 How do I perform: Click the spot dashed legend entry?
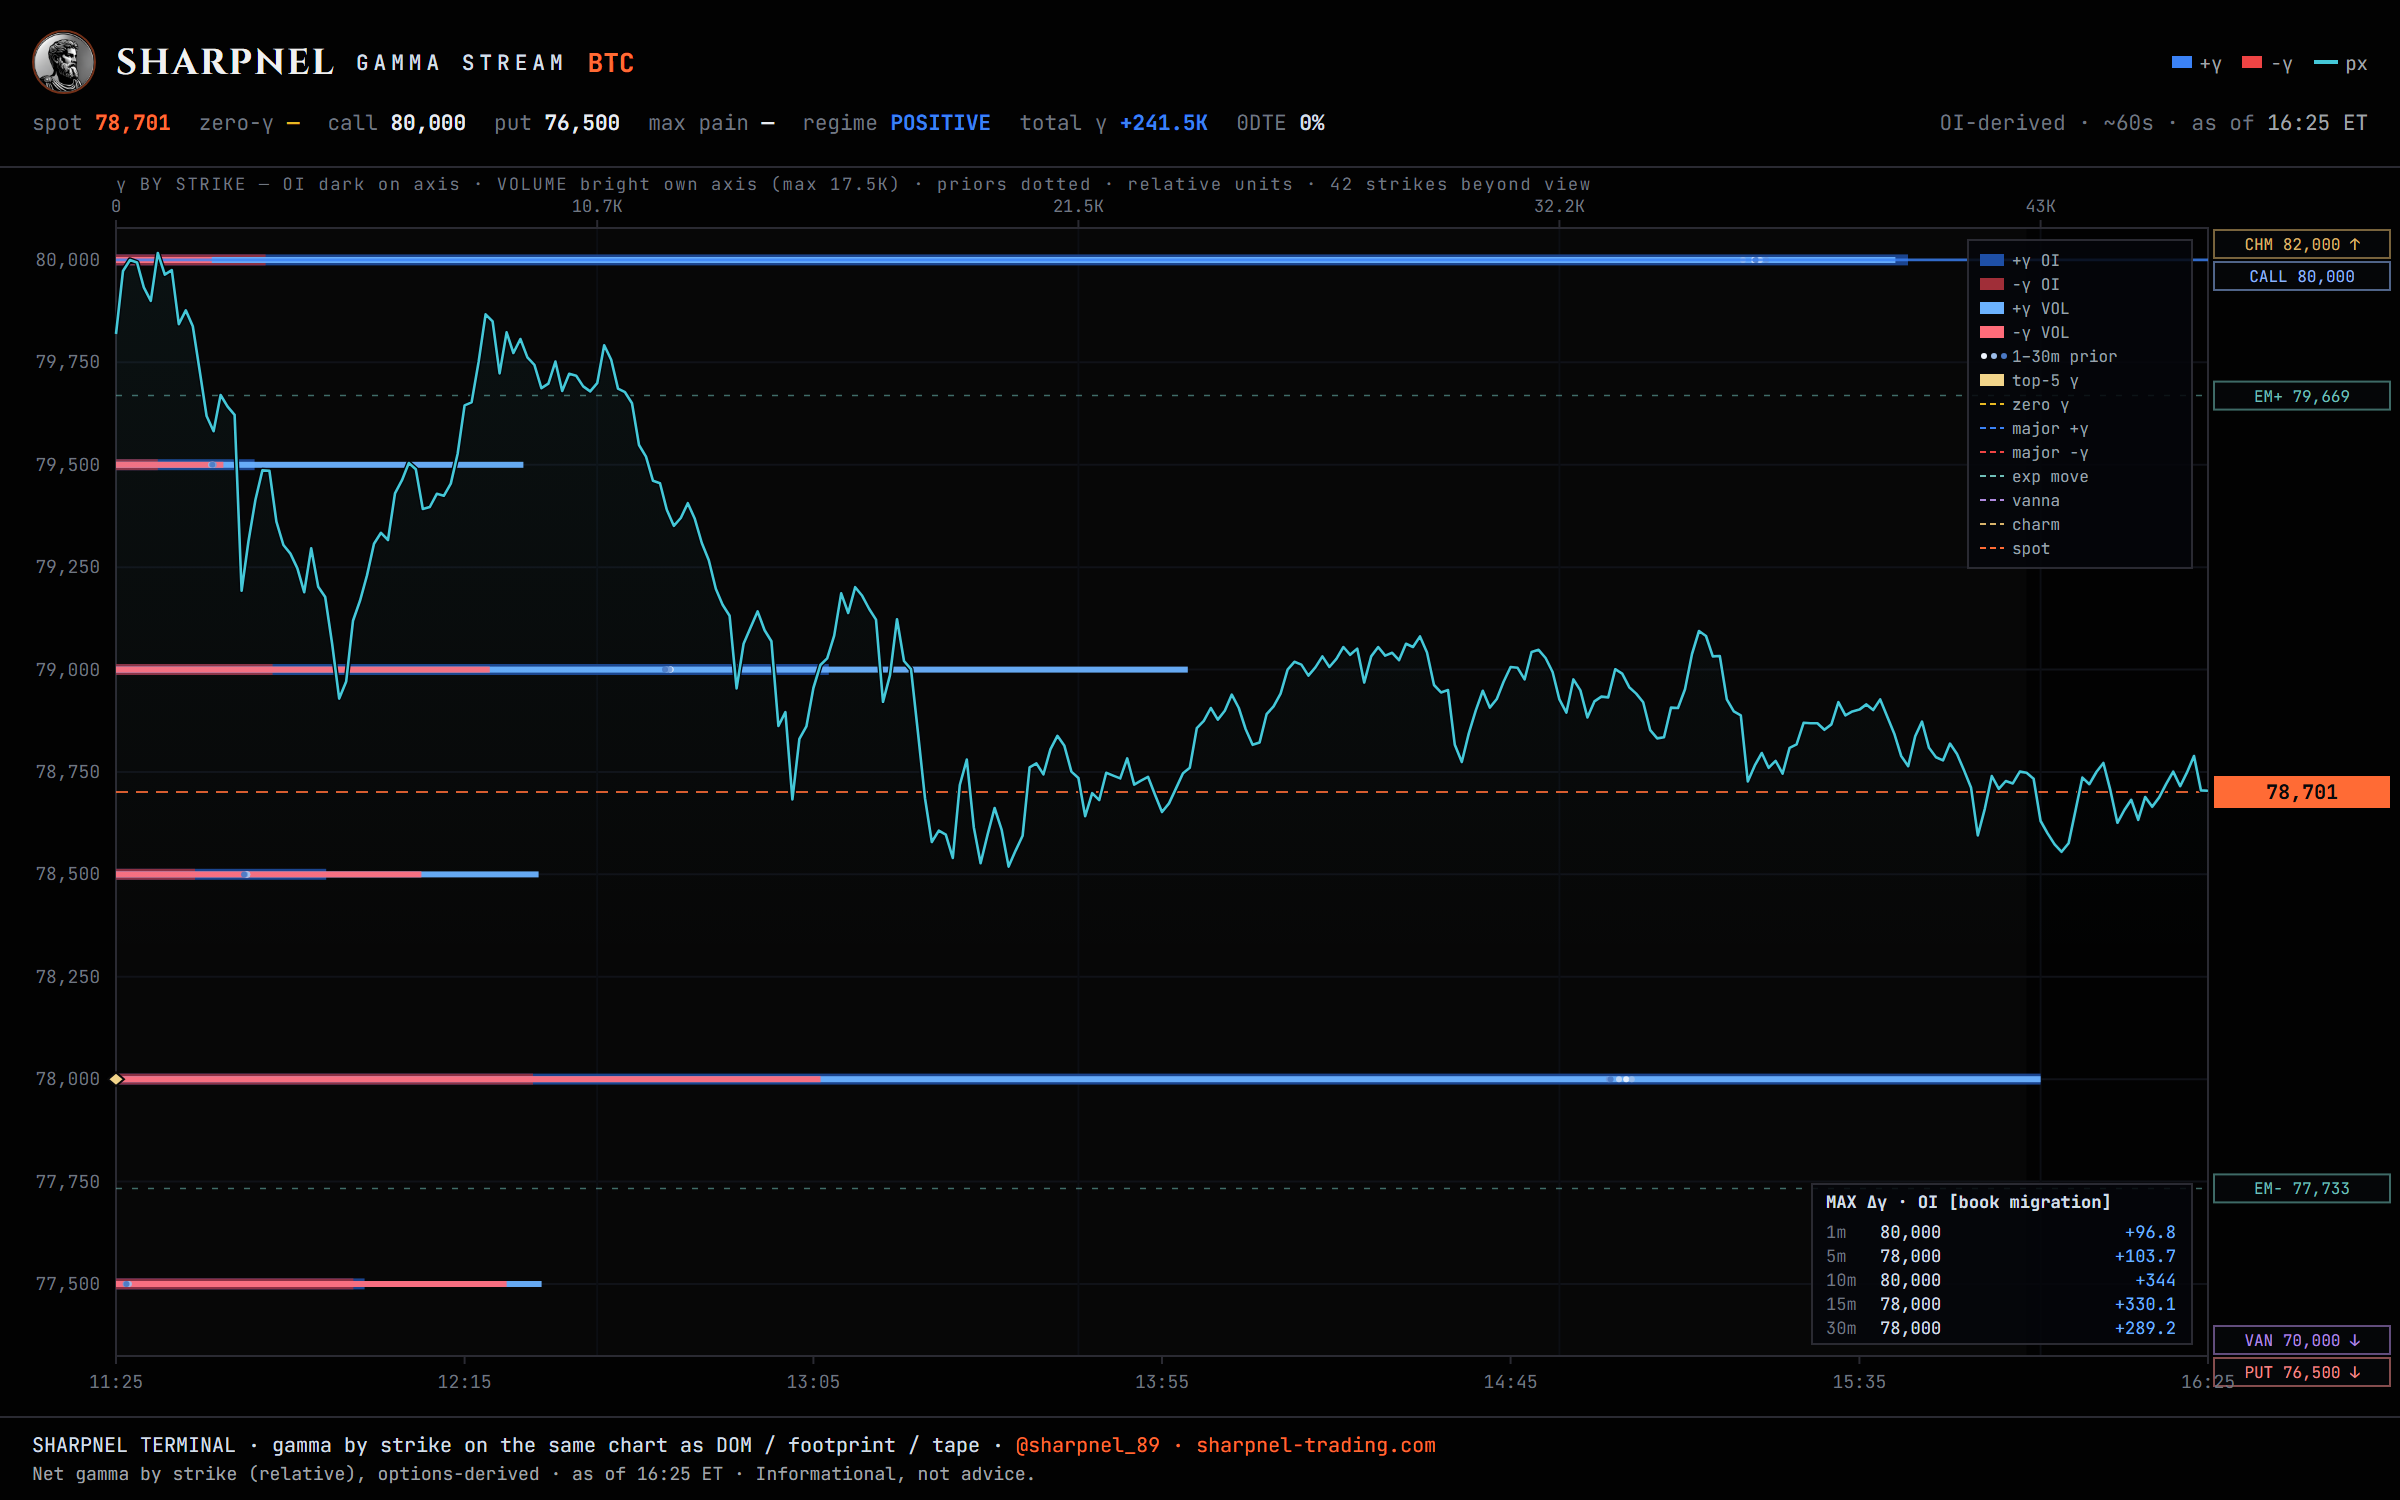coord(2015,548)
